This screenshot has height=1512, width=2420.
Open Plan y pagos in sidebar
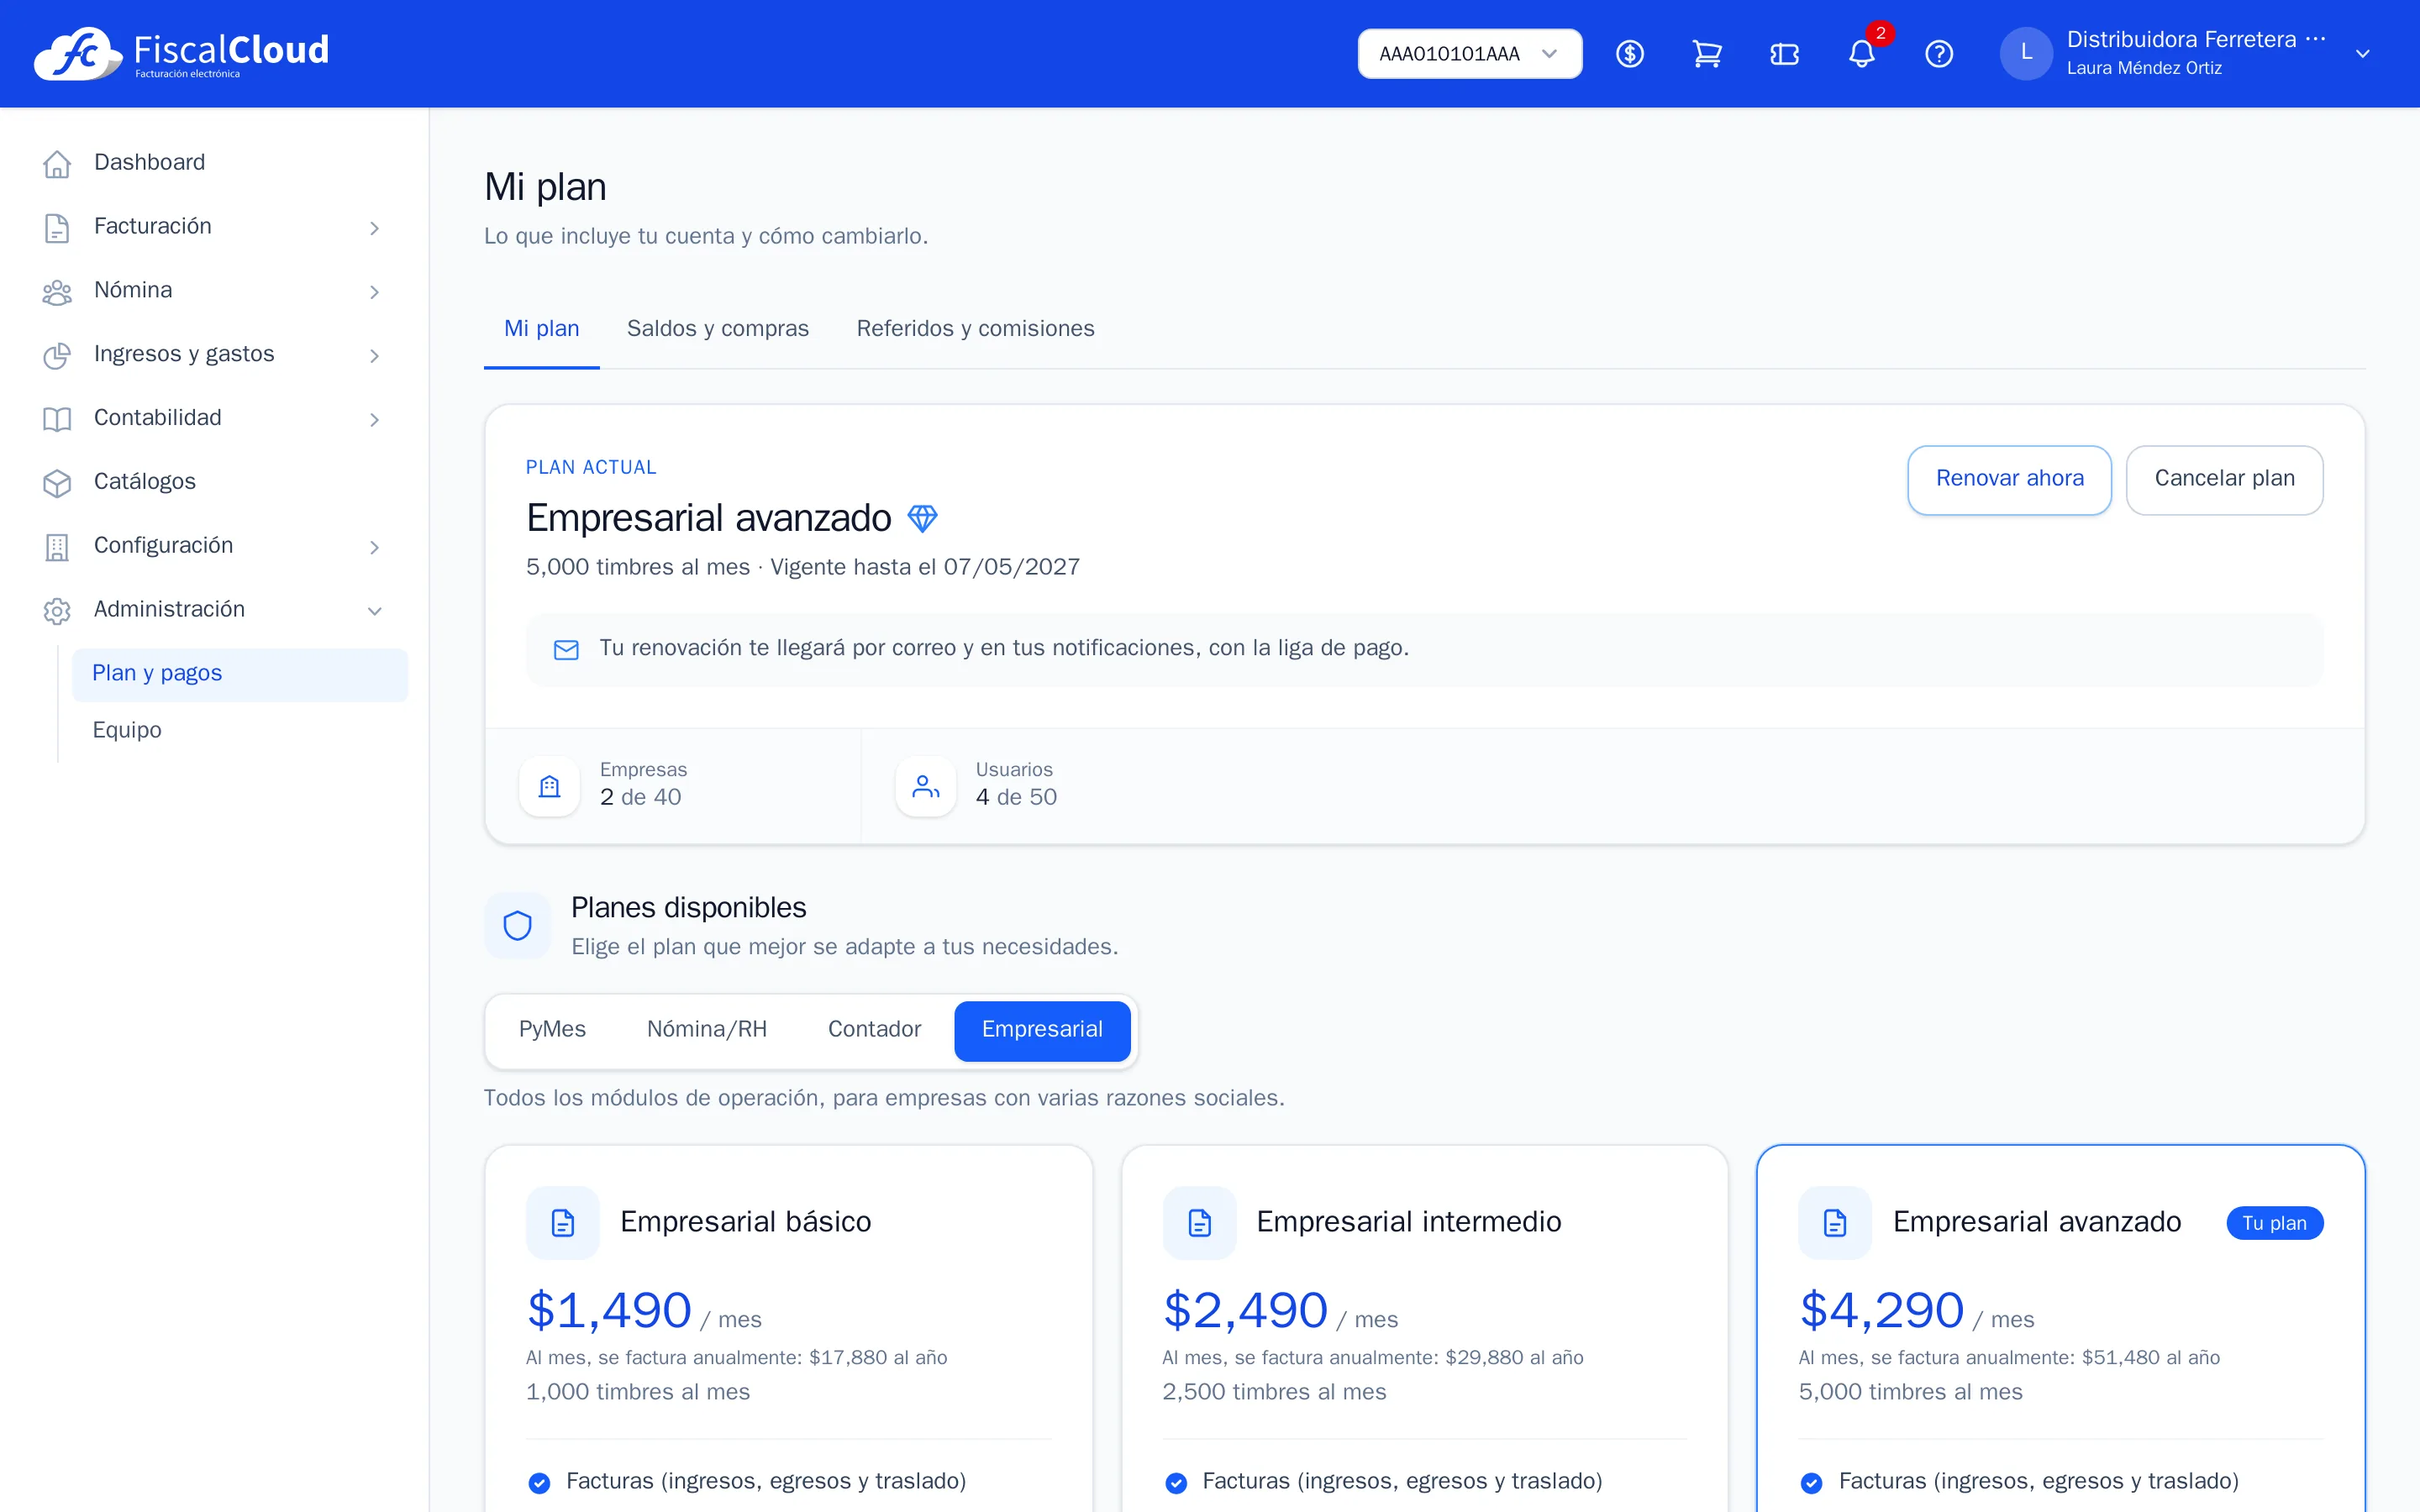pyautogui.click(x=240, y=674)
